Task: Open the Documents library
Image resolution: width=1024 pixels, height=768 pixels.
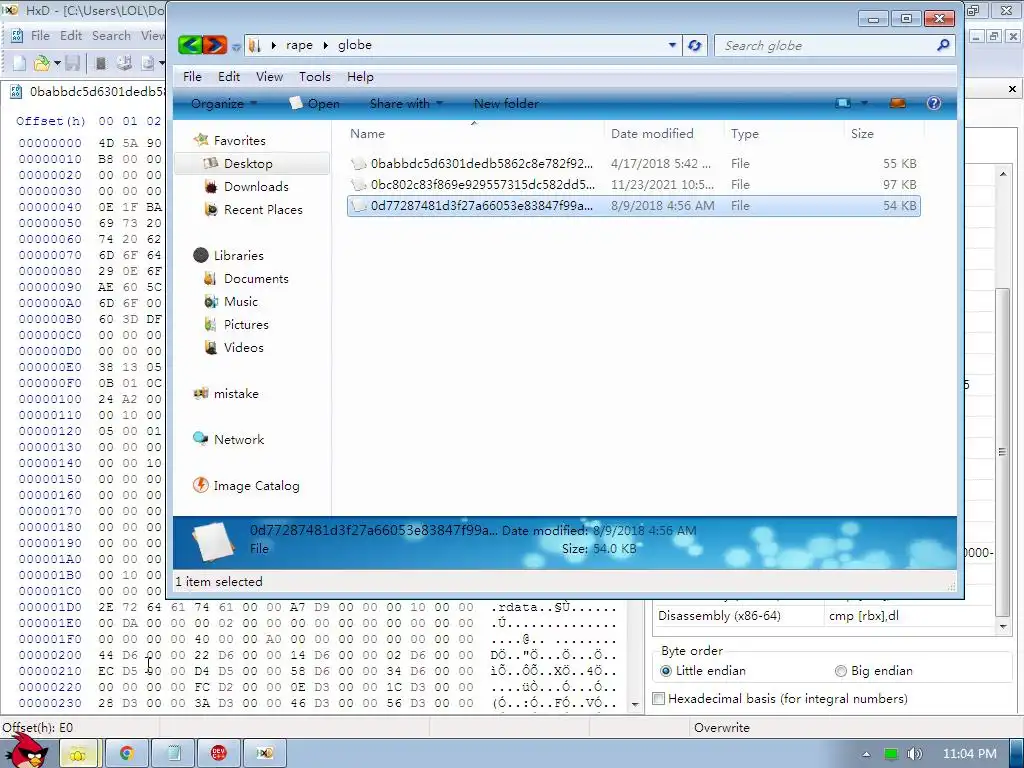Action: pyautogui.click(x=256, y=279)
